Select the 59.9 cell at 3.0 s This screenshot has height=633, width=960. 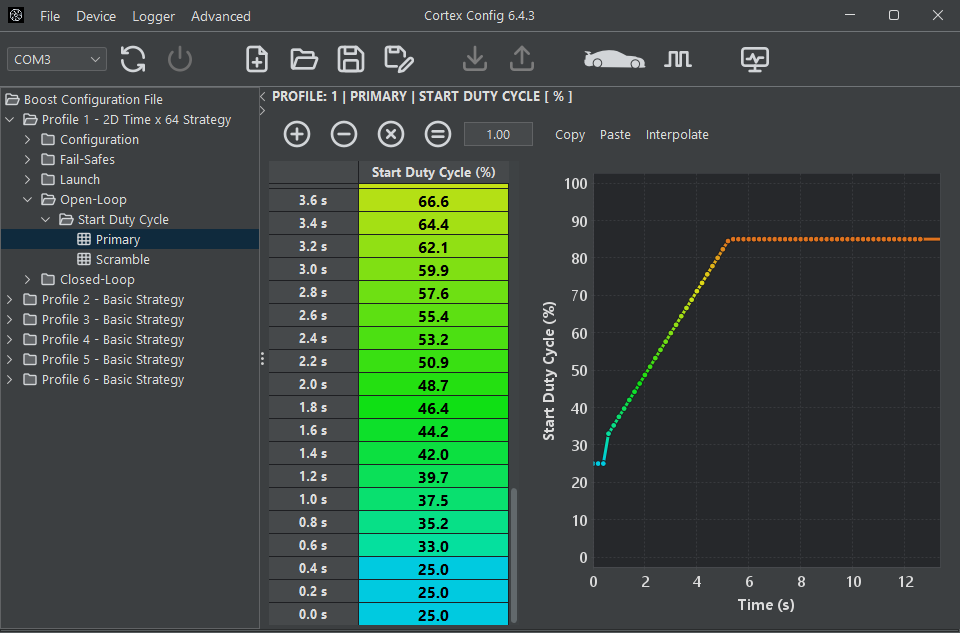(x=433, y=270)
